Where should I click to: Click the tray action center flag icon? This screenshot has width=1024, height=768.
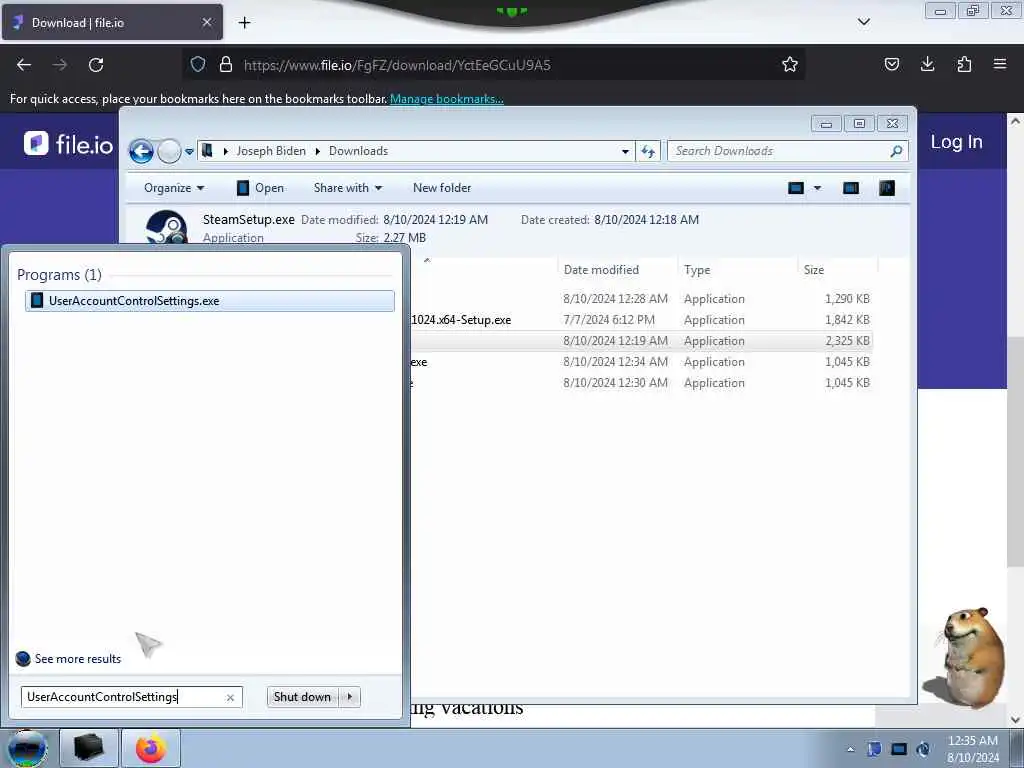pos(874,750)
